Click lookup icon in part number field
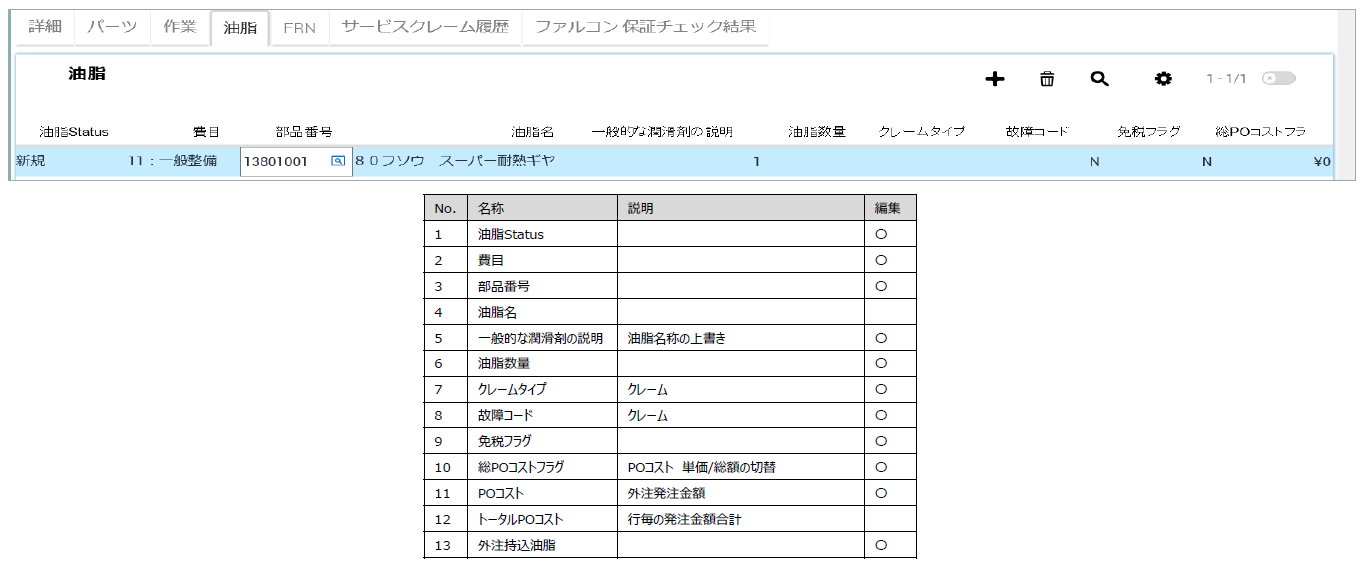1369x565 pixels. [x=338, y=161]
